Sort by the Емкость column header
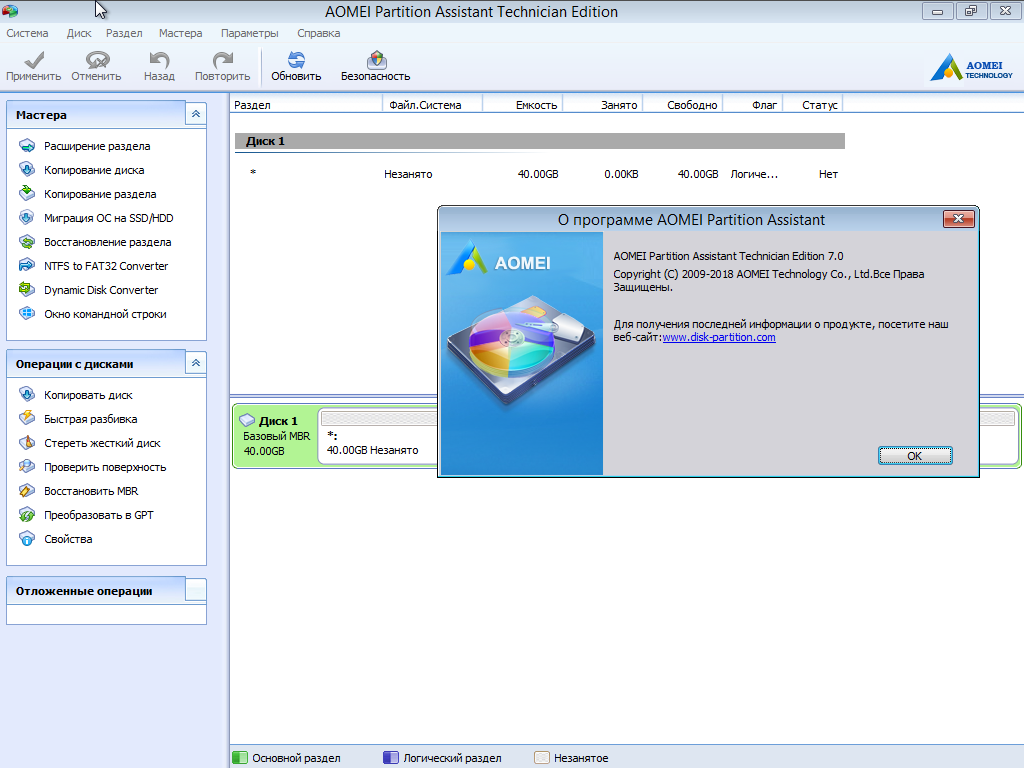The image size is (1024, 768). tap(522, 104)
